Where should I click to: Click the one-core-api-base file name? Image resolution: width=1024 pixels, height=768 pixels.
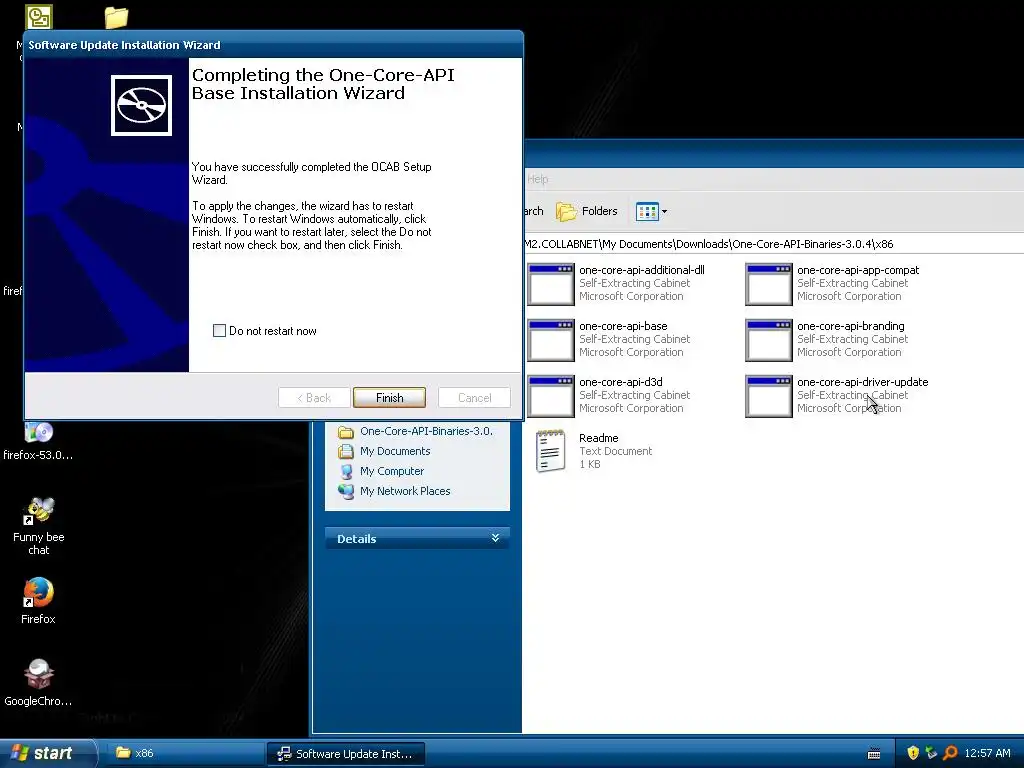pyautogui.click(x=623, y=326)
